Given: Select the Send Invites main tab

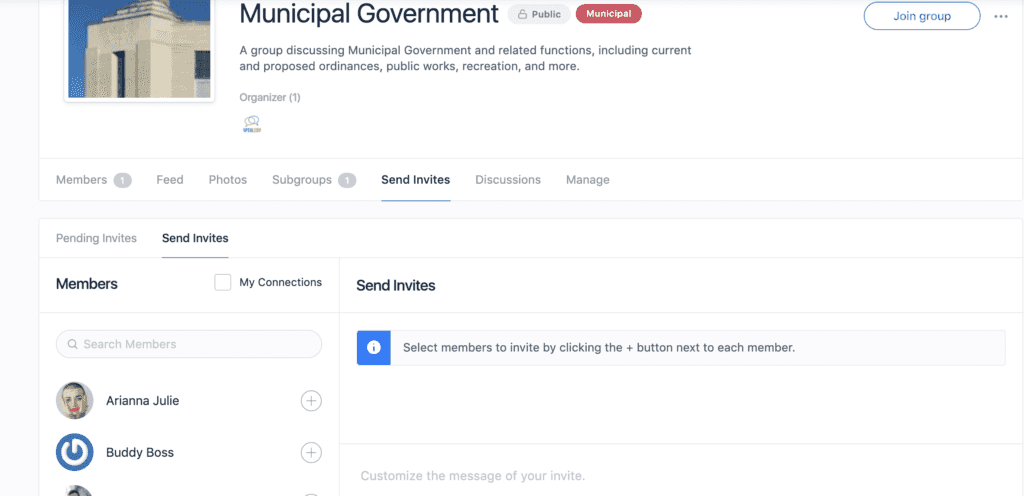Looking at the screenshot, I should click(415, 179).
